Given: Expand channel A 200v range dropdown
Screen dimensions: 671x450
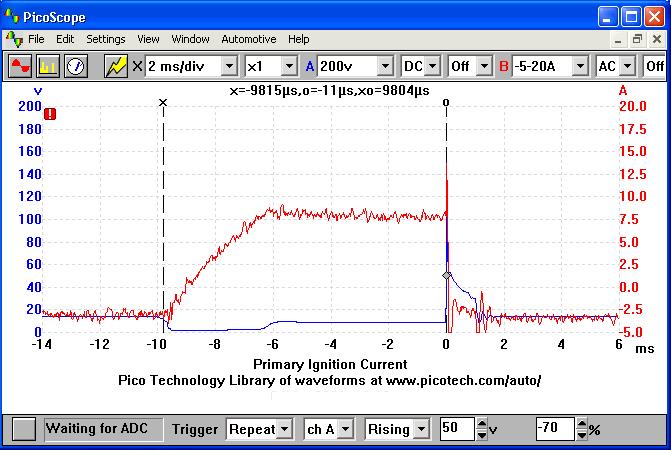Looking at the screenshot, I should tap(386, 66).
